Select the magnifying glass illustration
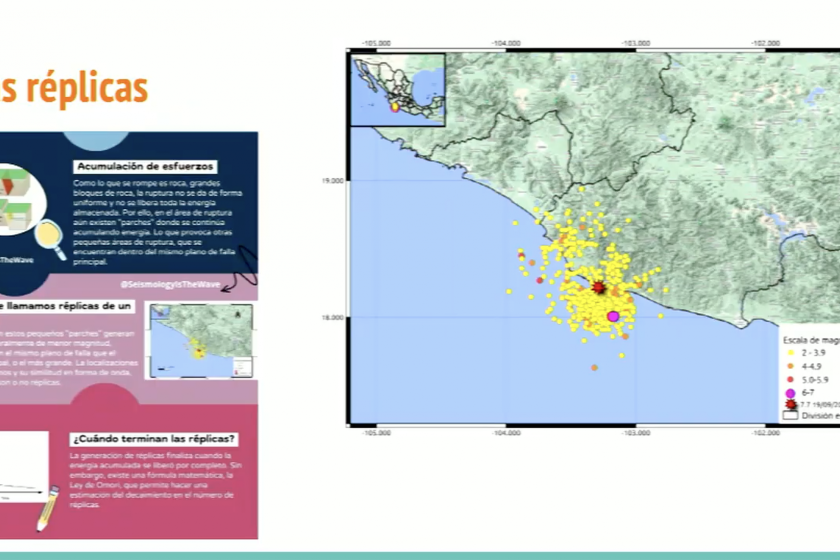 pos(51,240)
